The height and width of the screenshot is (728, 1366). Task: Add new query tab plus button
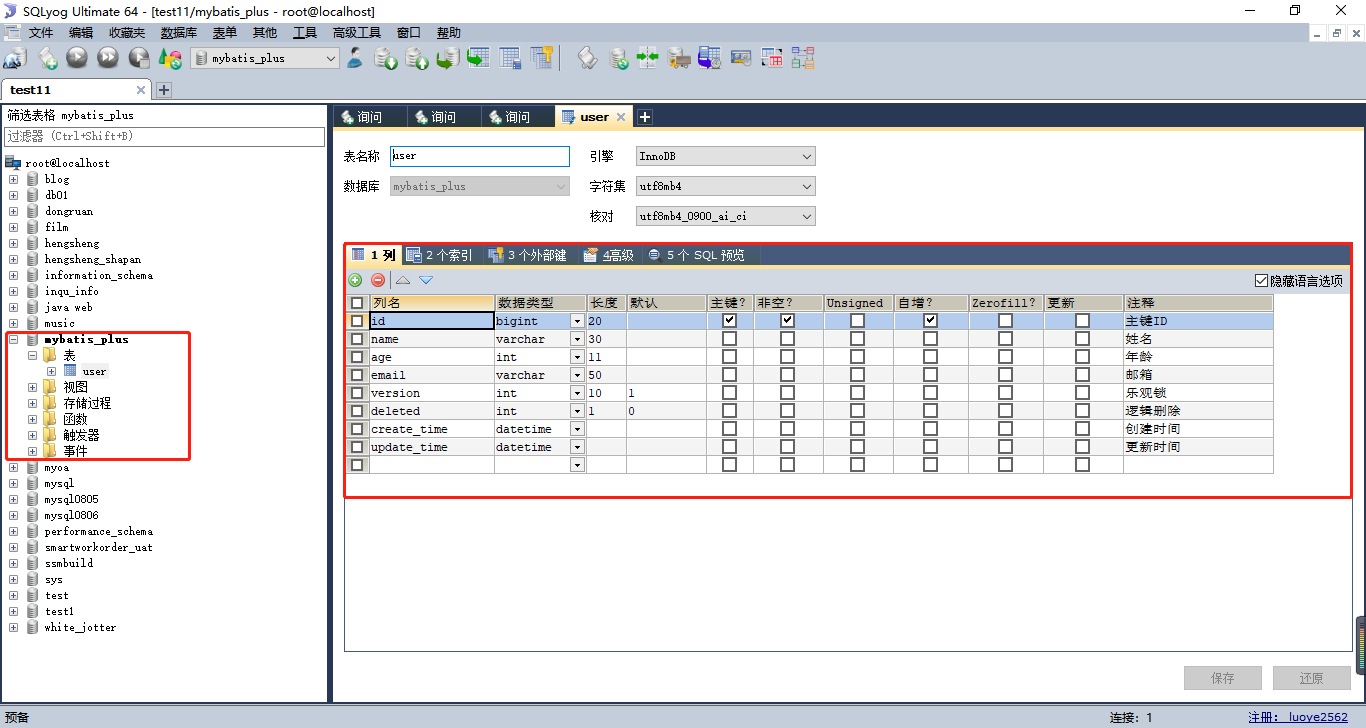pos(645,117)
